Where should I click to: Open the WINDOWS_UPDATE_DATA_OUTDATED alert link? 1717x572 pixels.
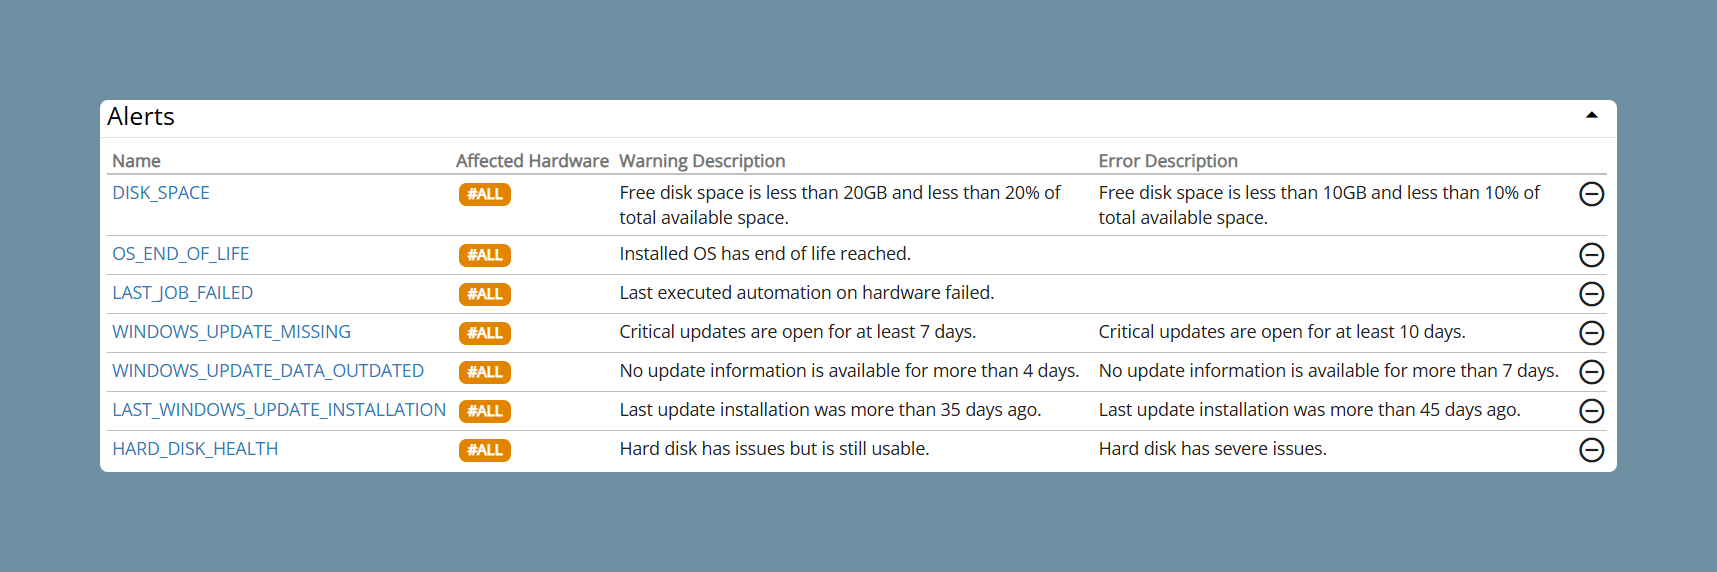268,371
